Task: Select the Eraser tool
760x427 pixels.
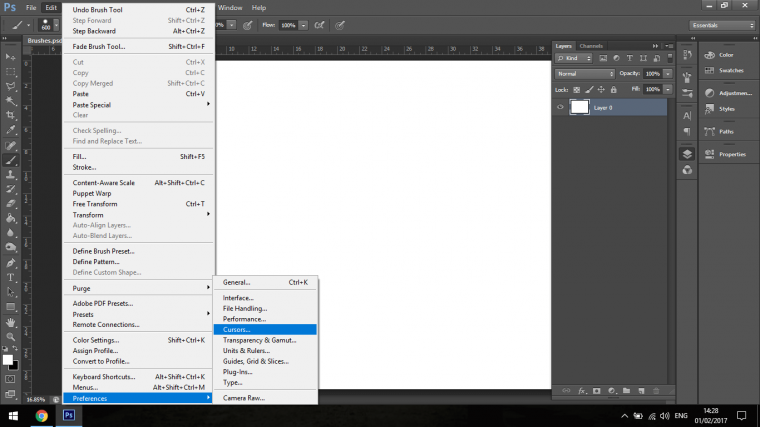Action: pyautogui.click(x=10, y=204)
